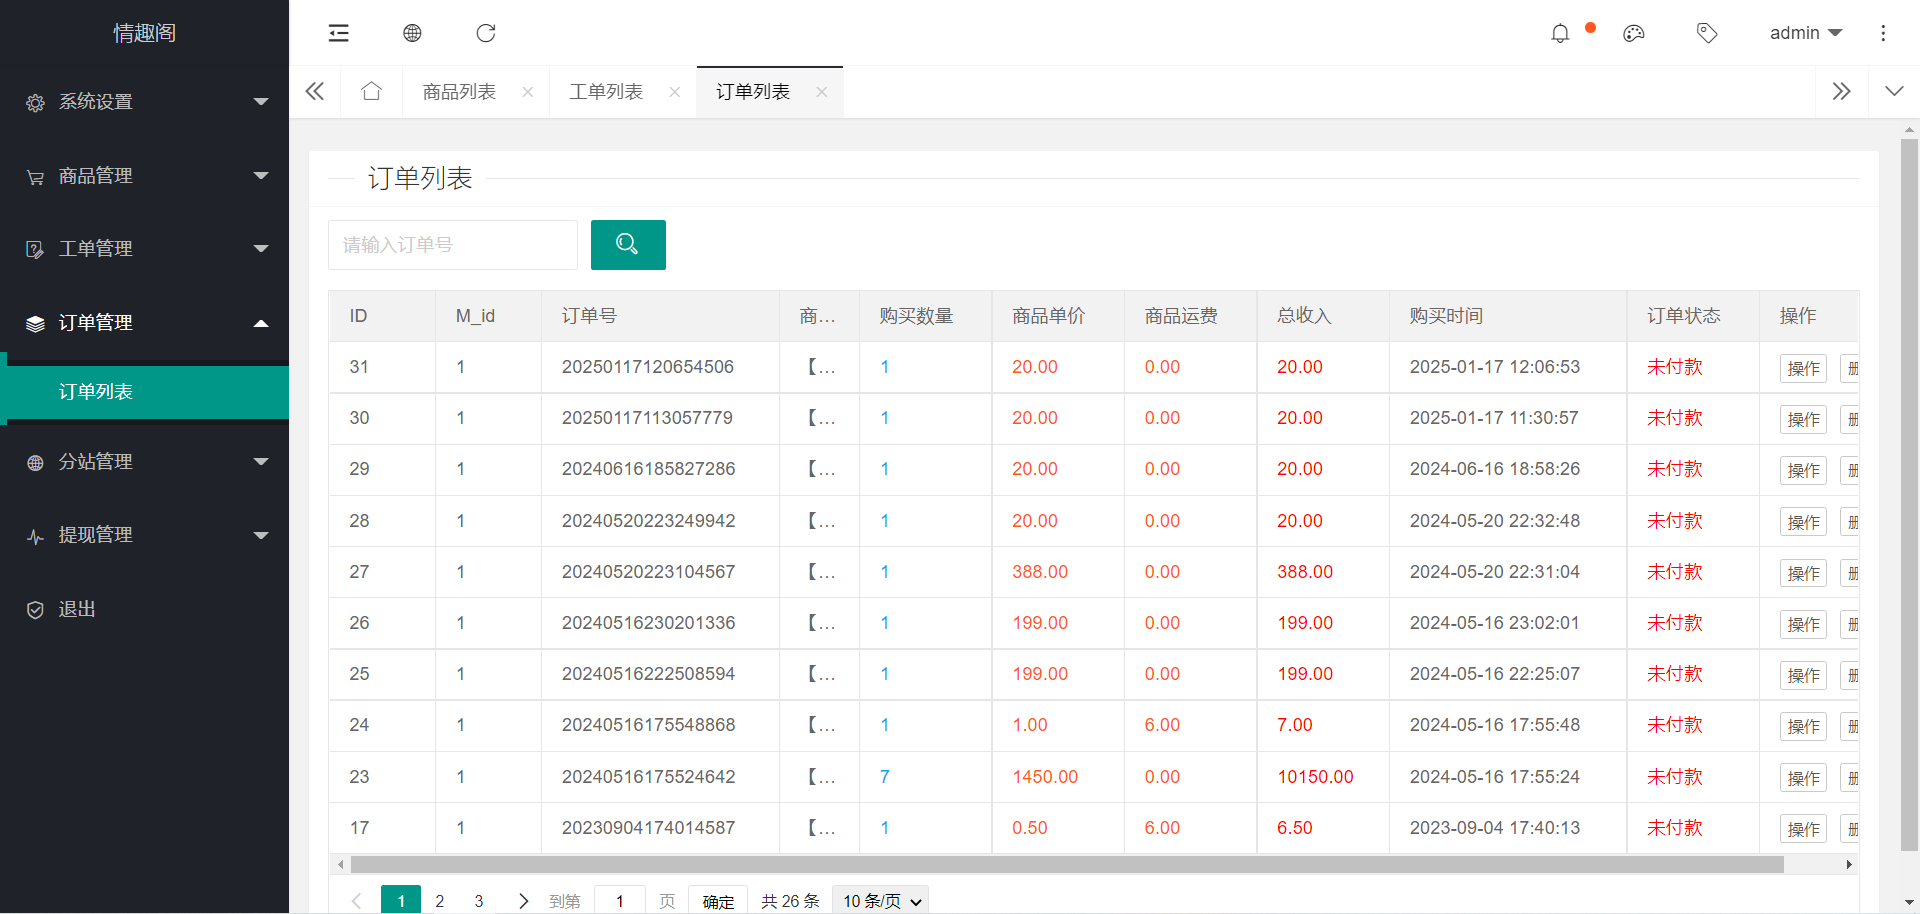The height and width of the screenshot is (914, 1920).
Task: Go to the home tab icon
Action: point(372,92)
